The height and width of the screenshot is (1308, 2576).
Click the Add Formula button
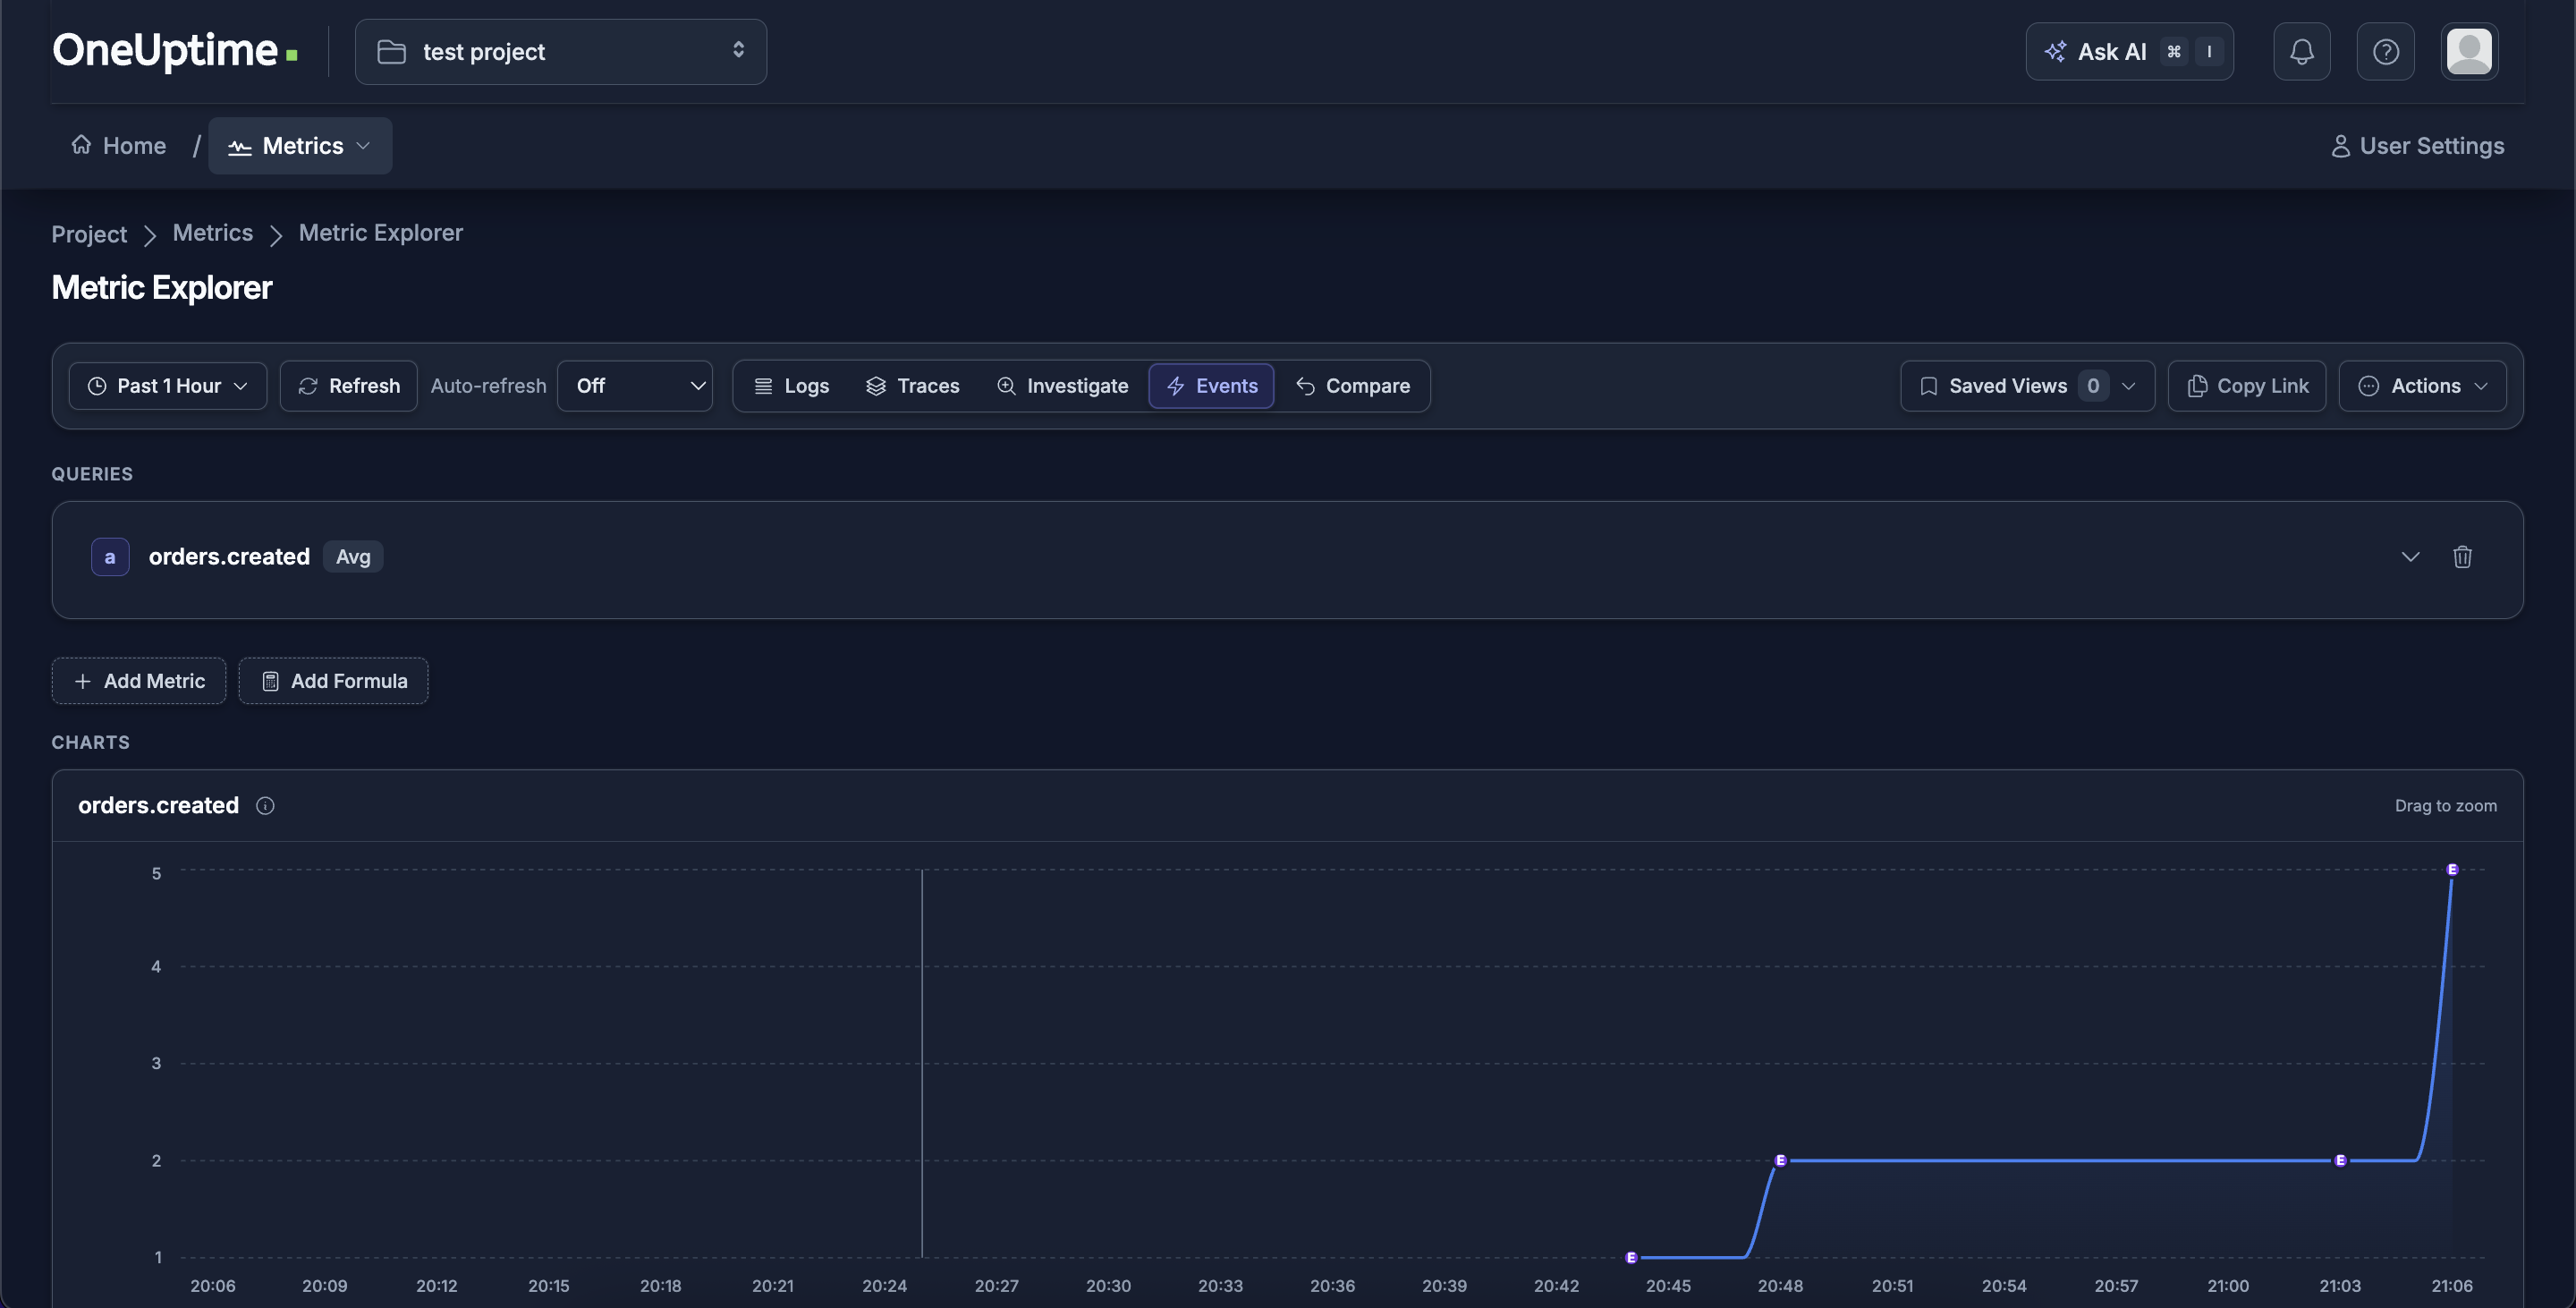[x=333, y=681]
